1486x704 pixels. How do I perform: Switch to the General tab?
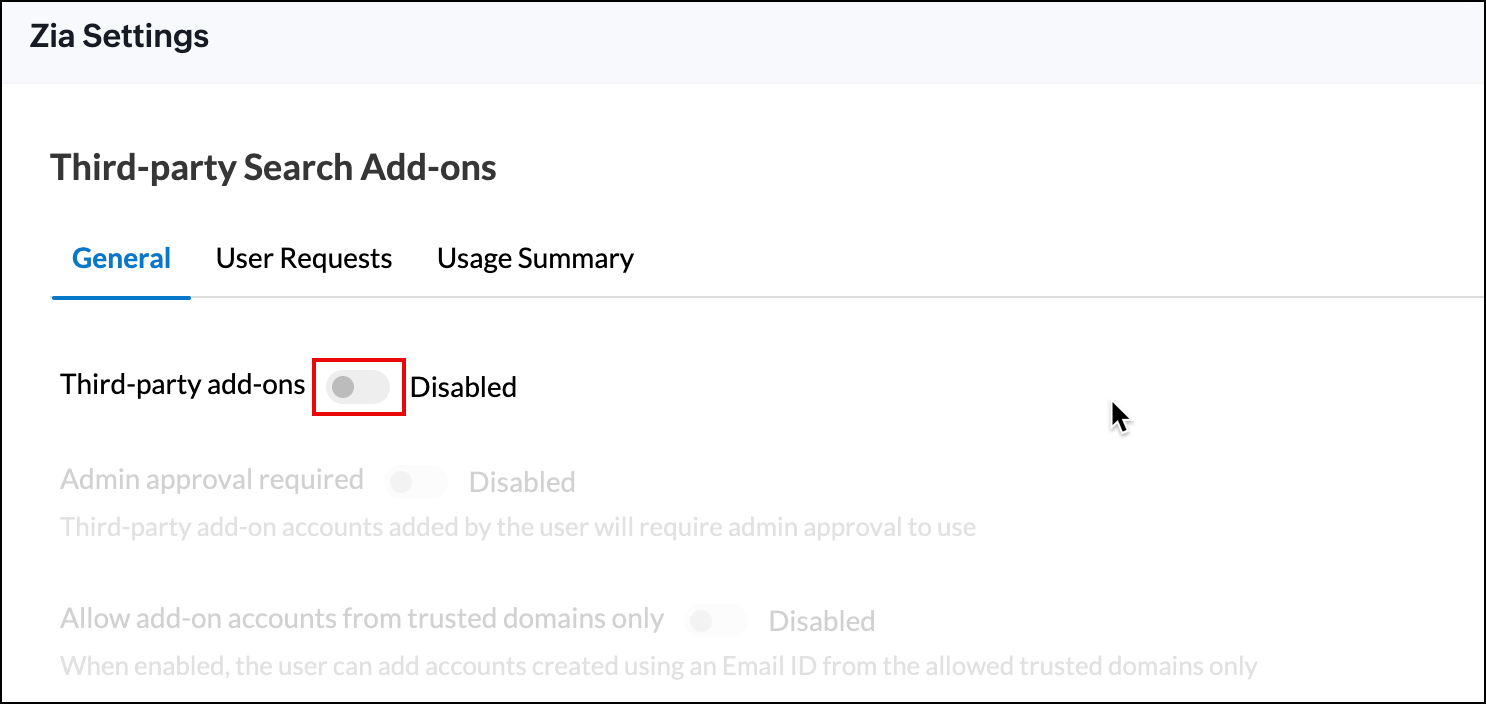click(121, 259)
